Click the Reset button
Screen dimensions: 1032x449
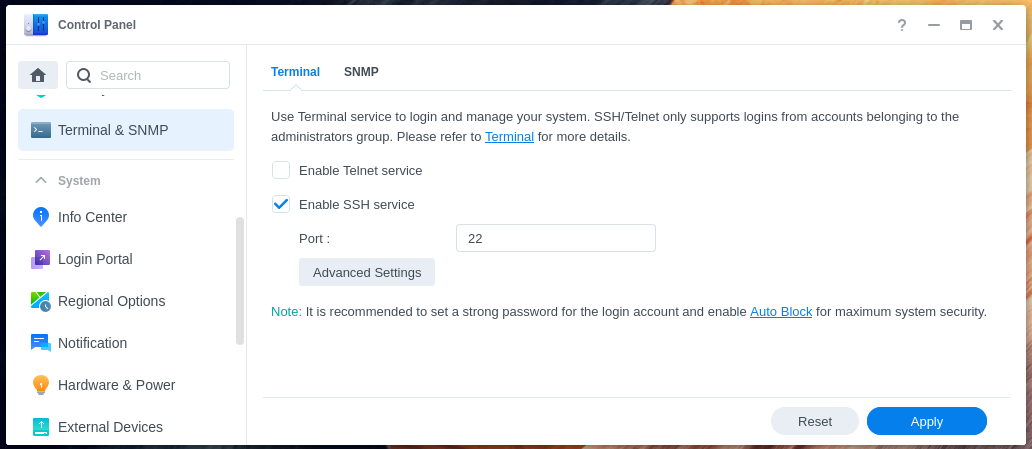pos(814,421)
